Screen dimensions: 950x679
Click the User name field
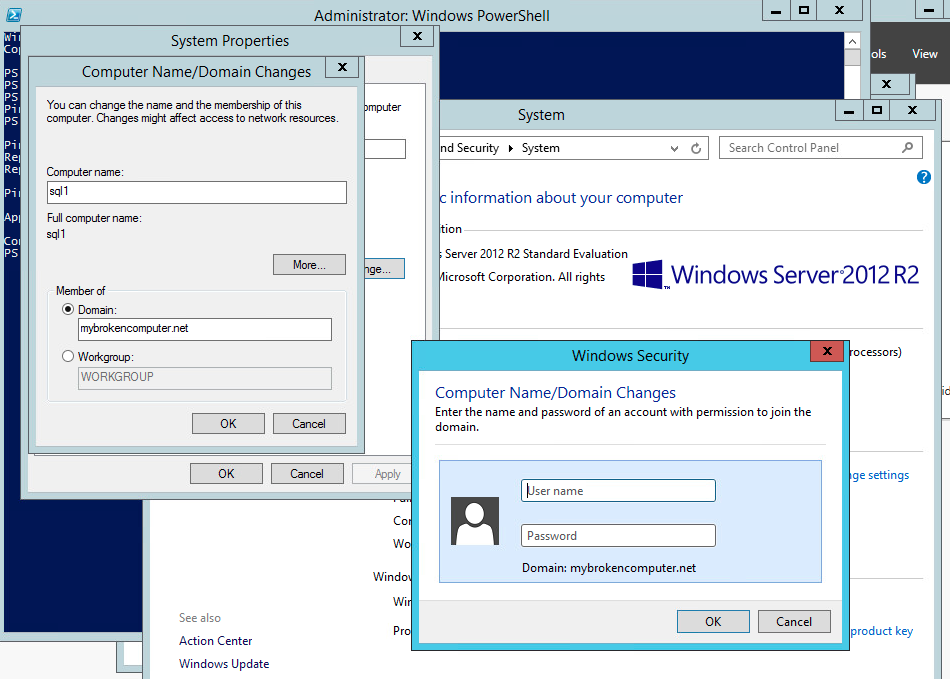point(618,491)
